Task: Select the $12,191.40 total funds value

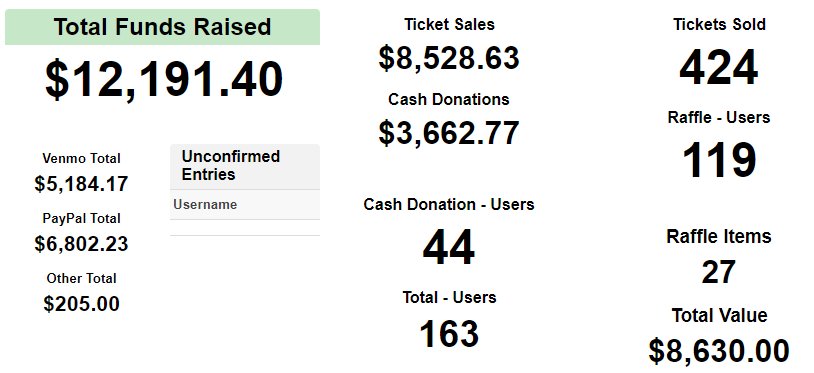Action: (164, 80)
